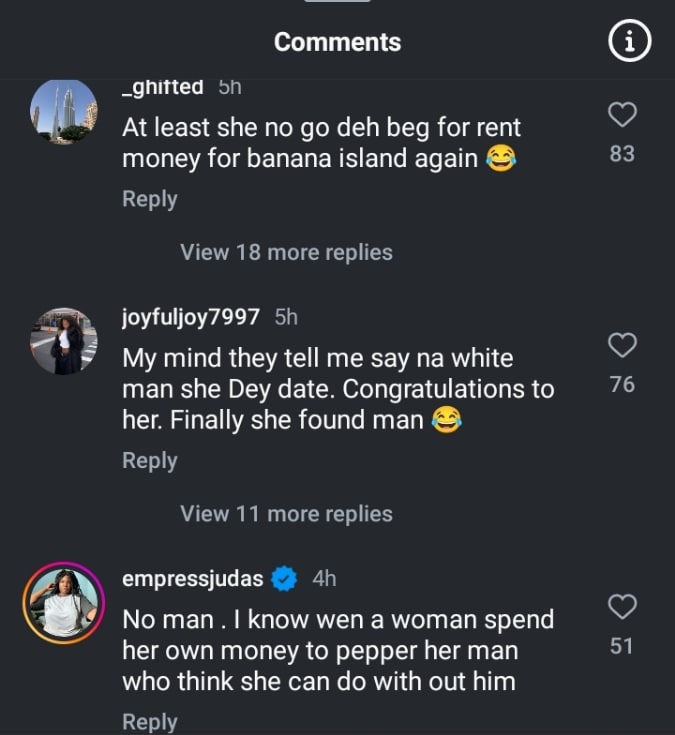This screenshot has width=675, height=735.
Task: Tap the 51 likes count
Action: click(622, 646)
